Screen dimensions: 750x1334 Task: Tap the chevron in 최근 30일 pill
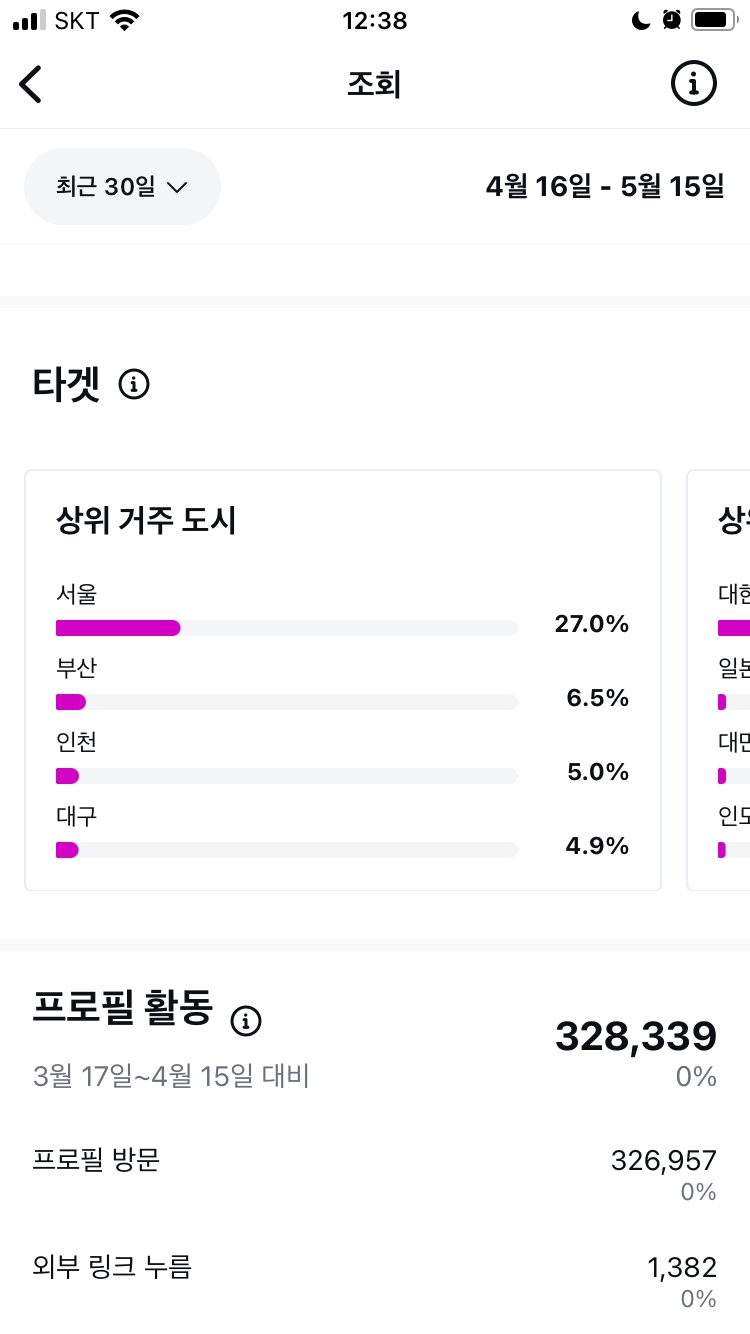point(177,187)
